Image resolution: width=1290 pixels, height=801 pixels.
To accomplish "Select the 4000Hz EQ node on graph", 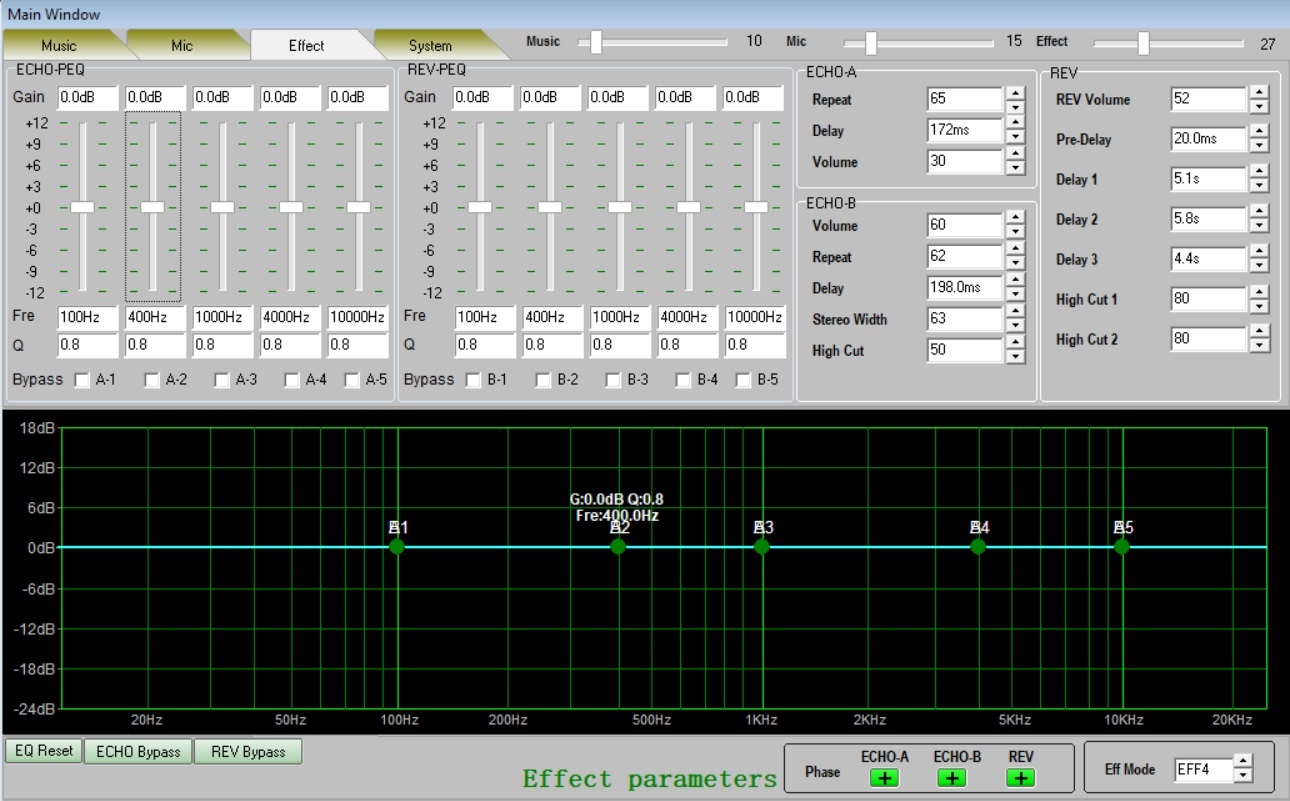I will (978, 546).
